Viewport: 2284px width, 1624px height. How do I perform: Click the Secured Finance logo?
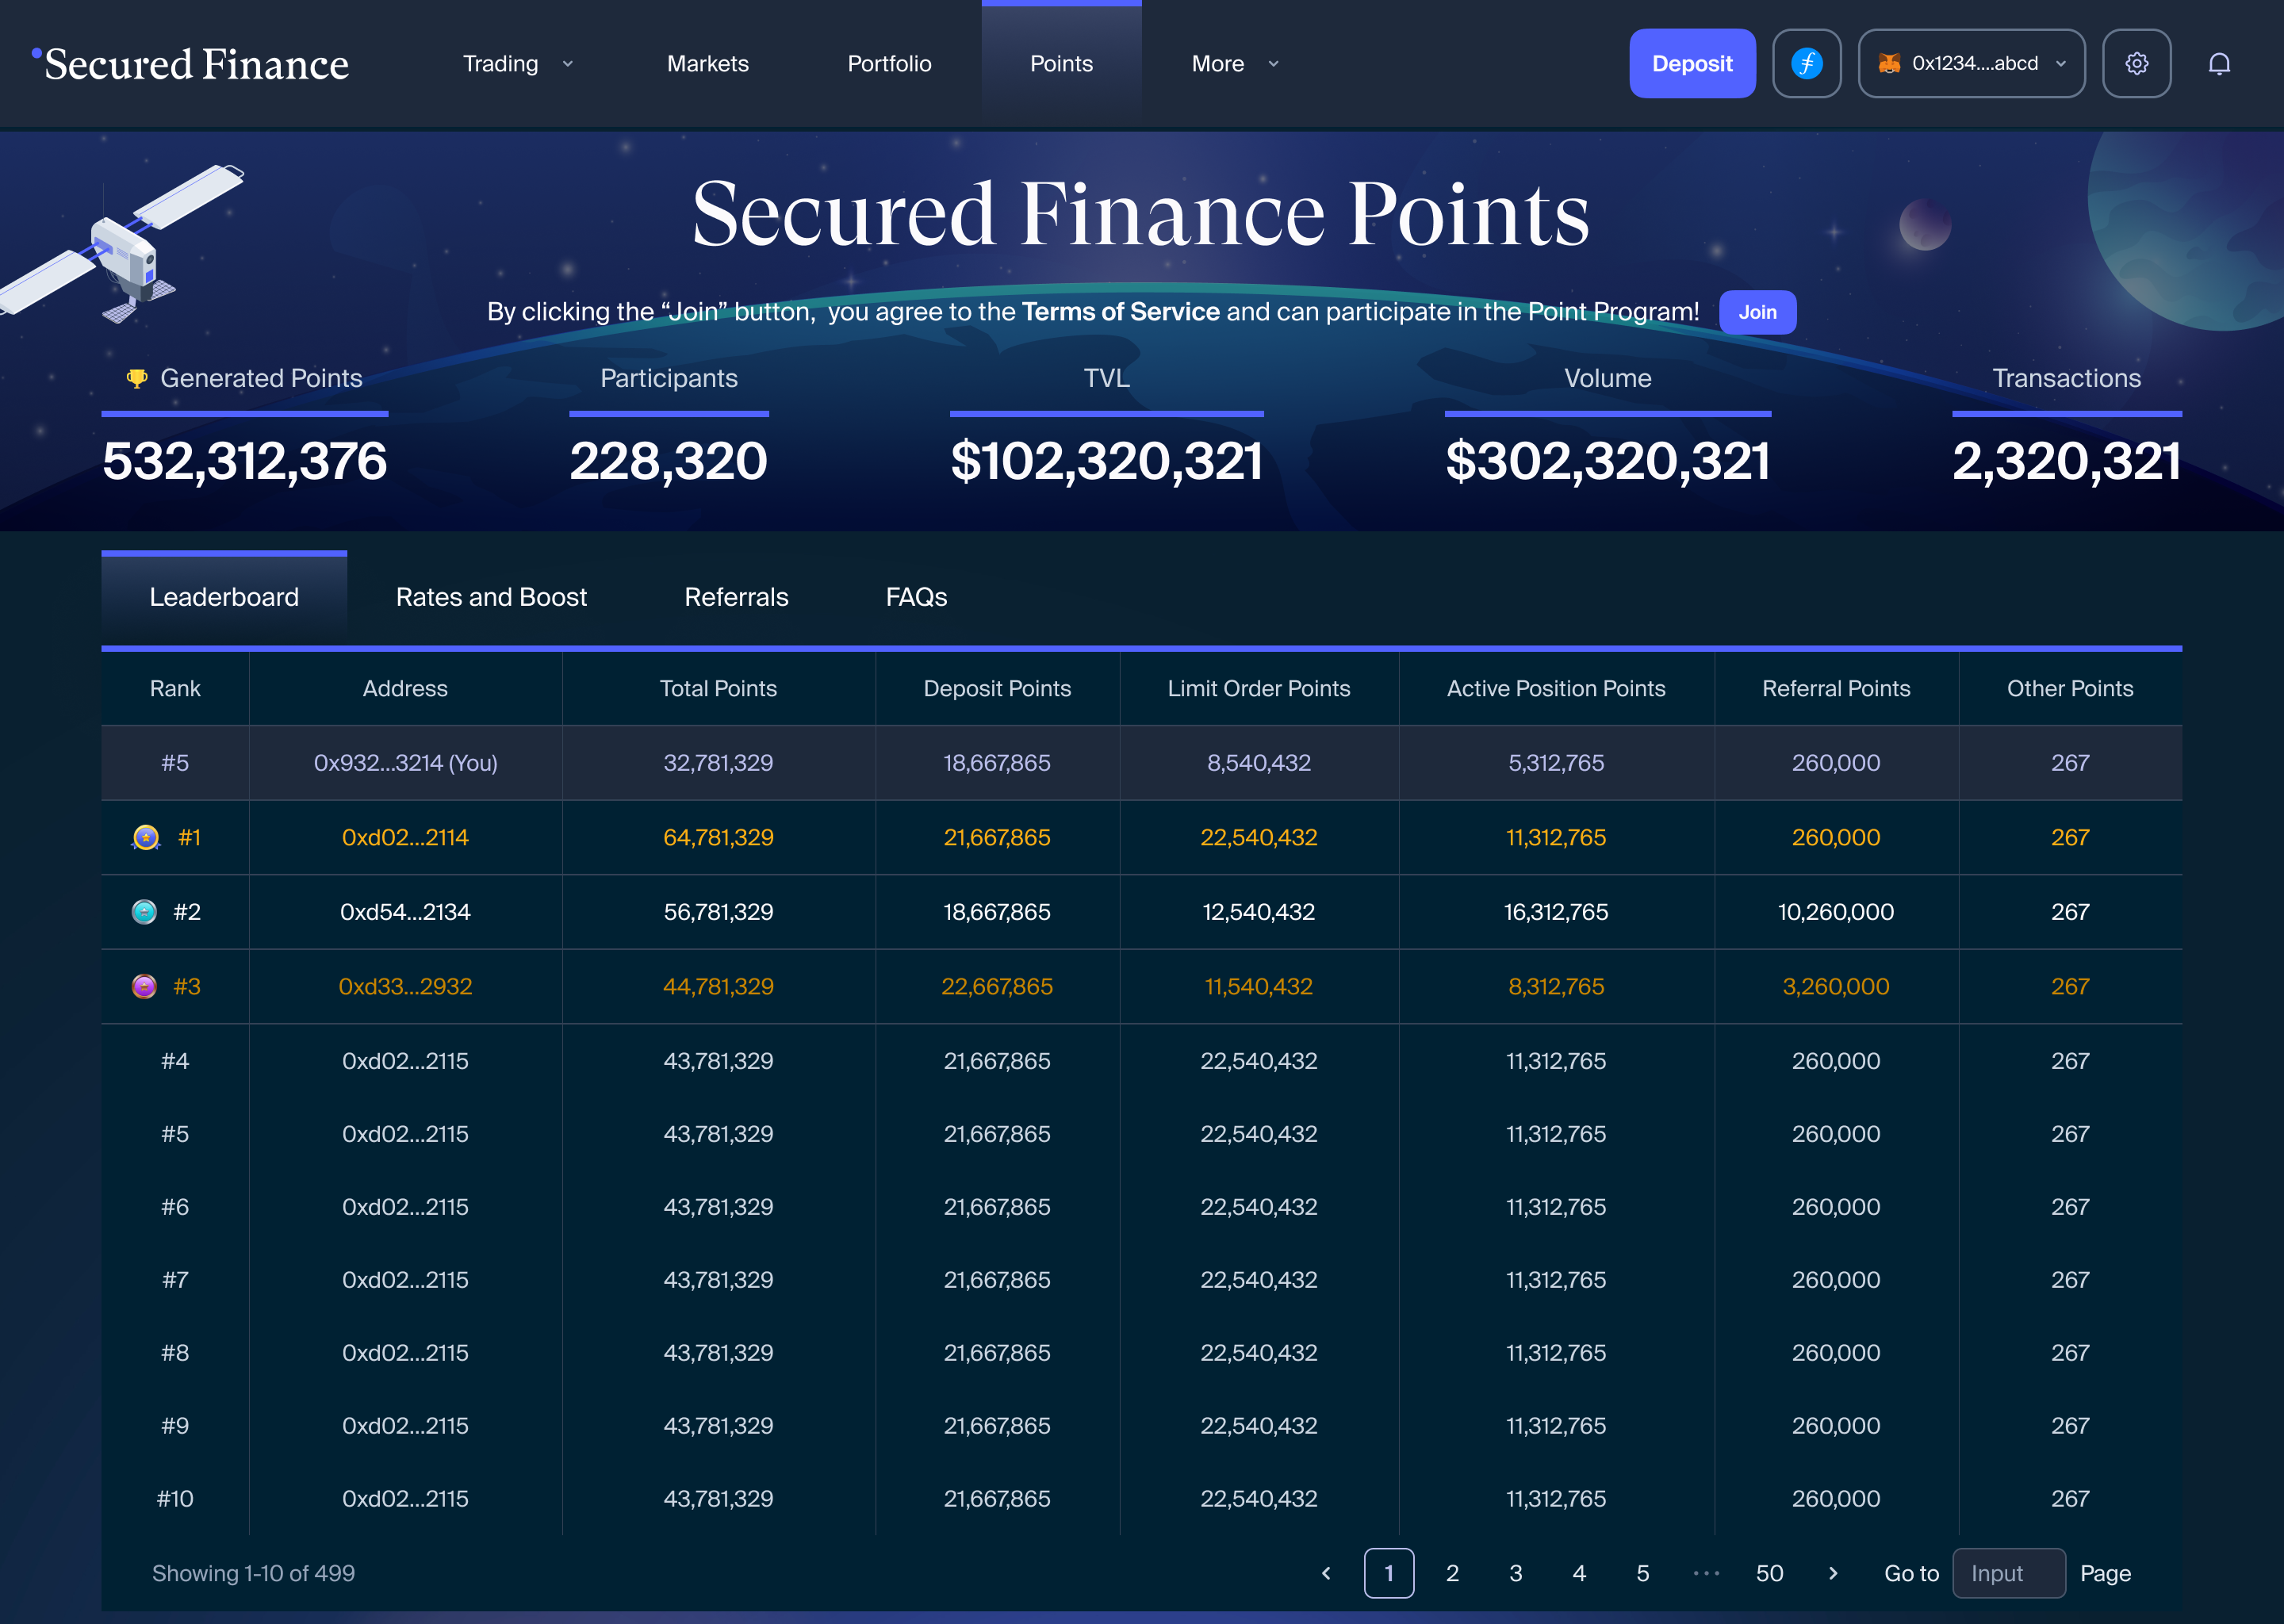(190, 64)
